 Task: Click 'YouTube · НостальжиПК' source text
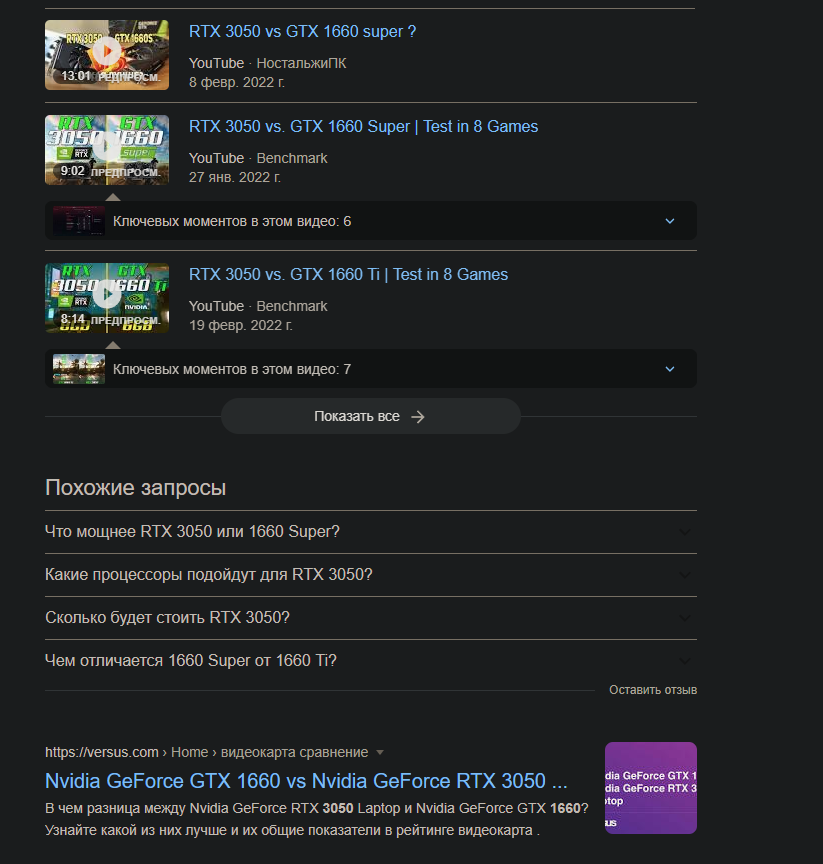(268, 63)
